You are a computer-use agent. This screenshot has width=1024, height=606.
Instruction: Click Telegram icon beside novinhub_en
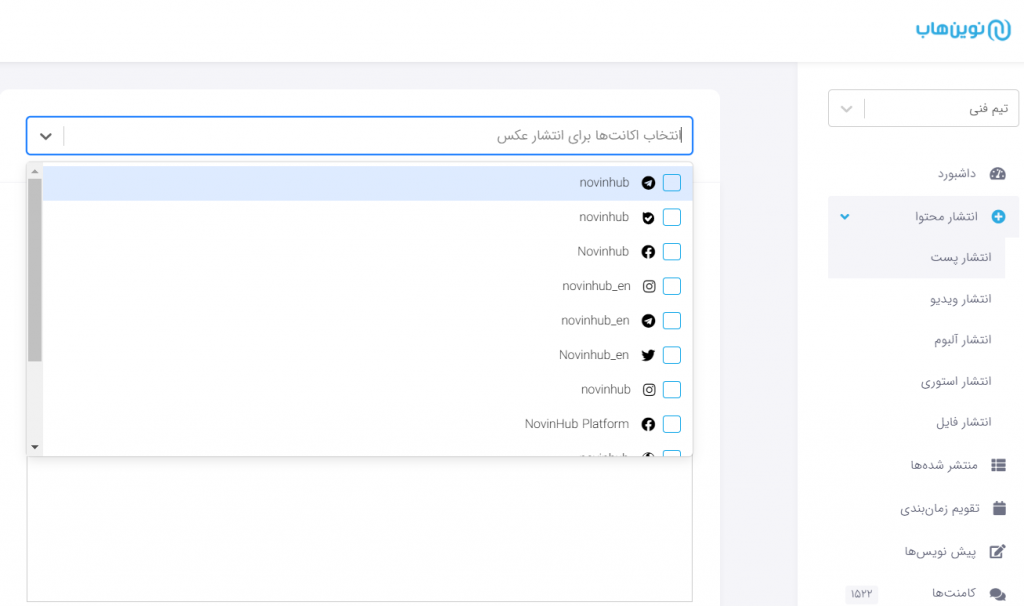648,321
